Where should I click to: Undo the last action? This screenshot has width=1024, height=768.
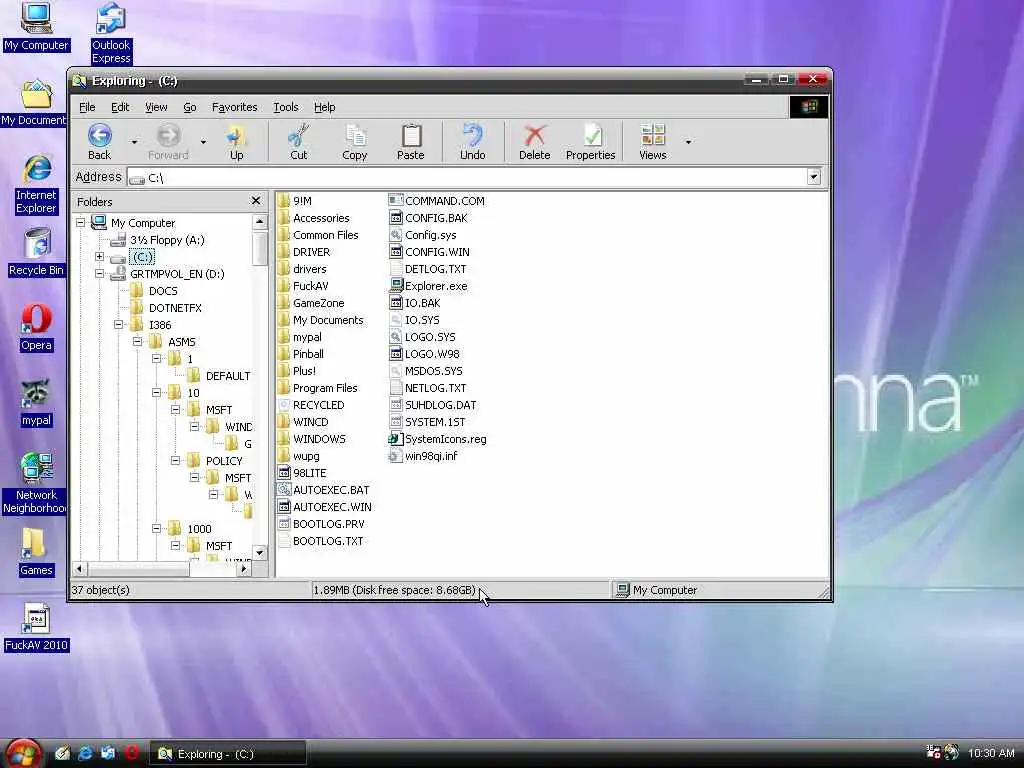tap(472, 142)
